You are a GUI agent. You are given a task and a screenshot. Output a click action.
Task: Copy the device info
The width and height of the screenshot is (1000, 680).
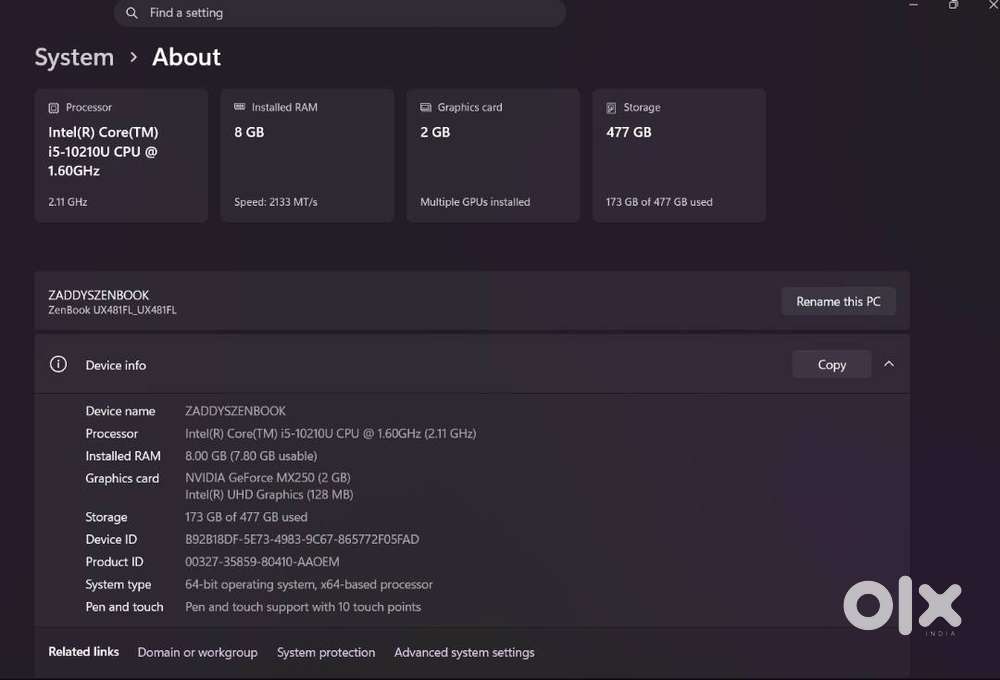(x=832, y=364)
